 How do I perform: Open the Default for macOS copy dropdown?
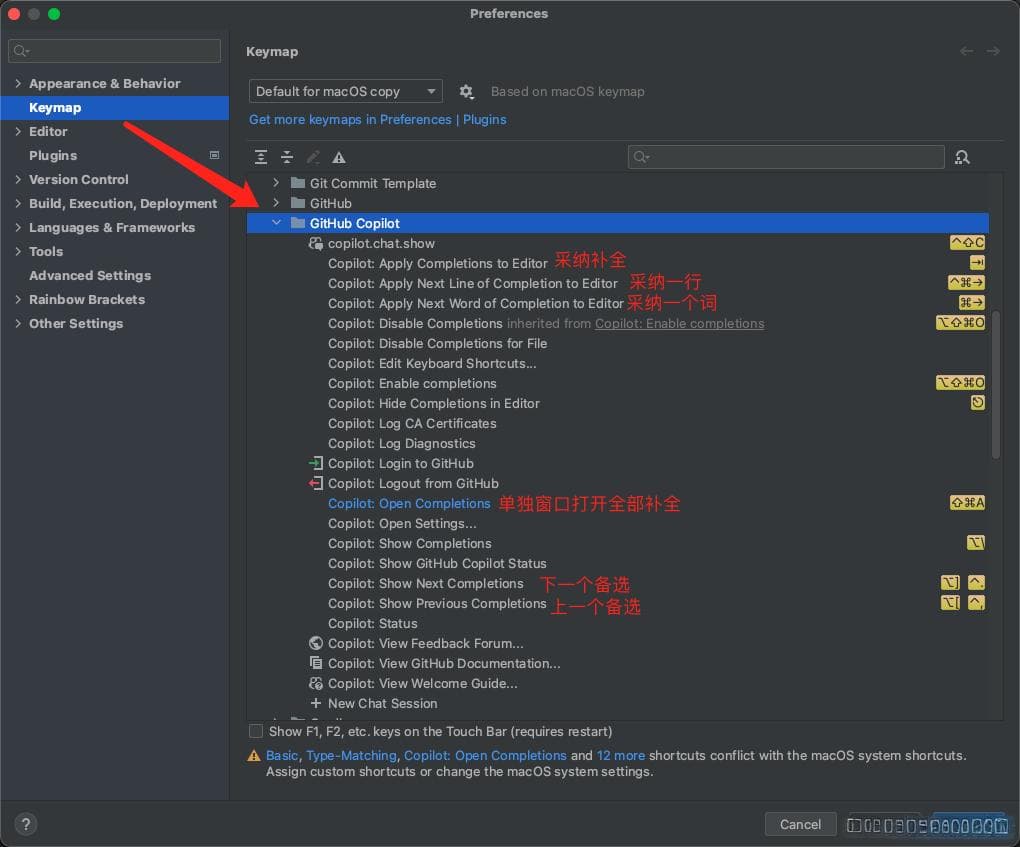pos(345,91)
